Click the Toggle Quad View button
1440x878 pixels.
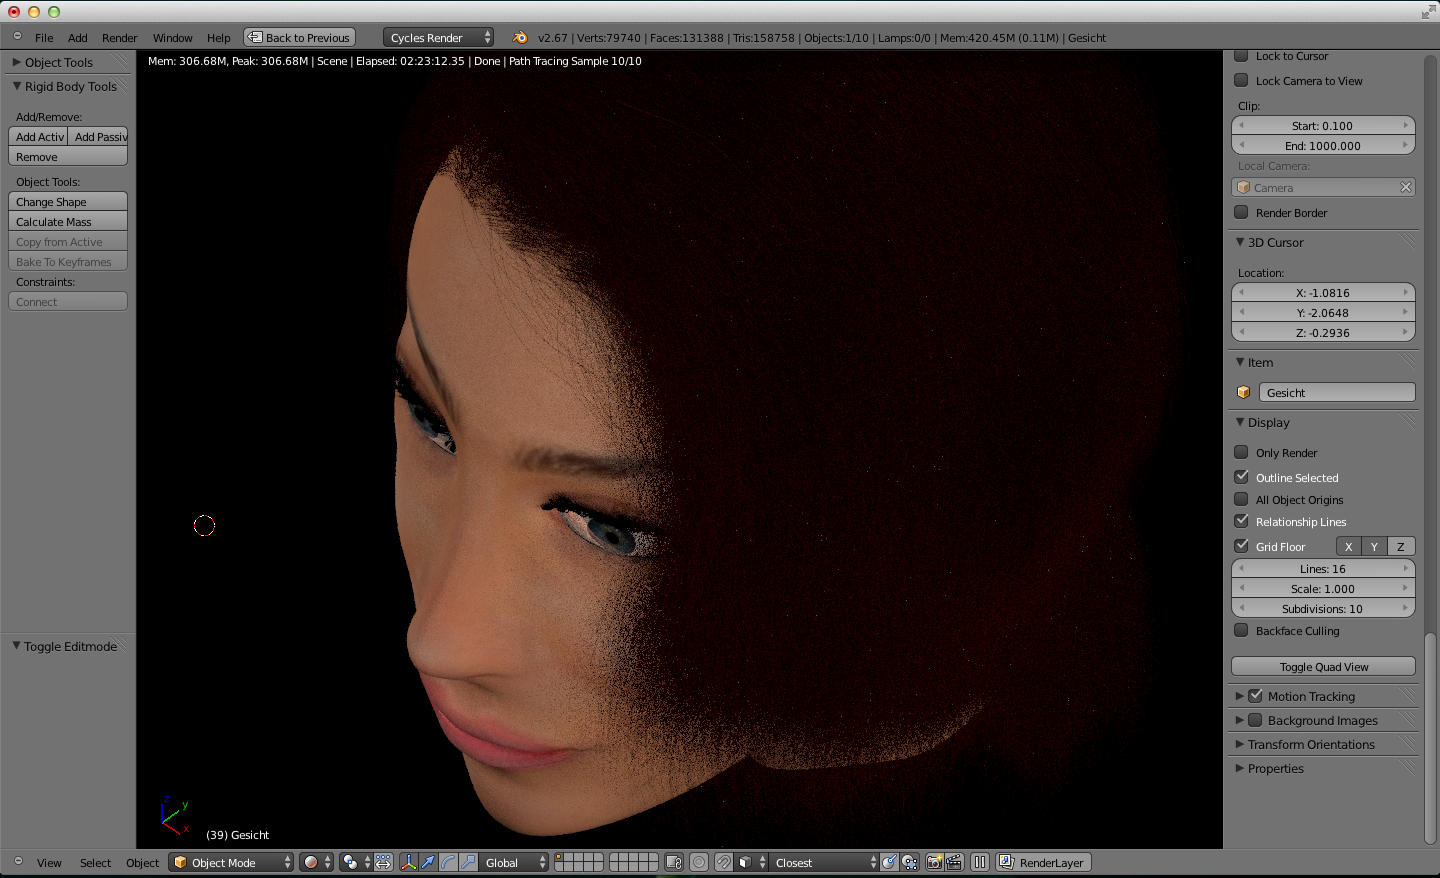tap(1323, 667)
